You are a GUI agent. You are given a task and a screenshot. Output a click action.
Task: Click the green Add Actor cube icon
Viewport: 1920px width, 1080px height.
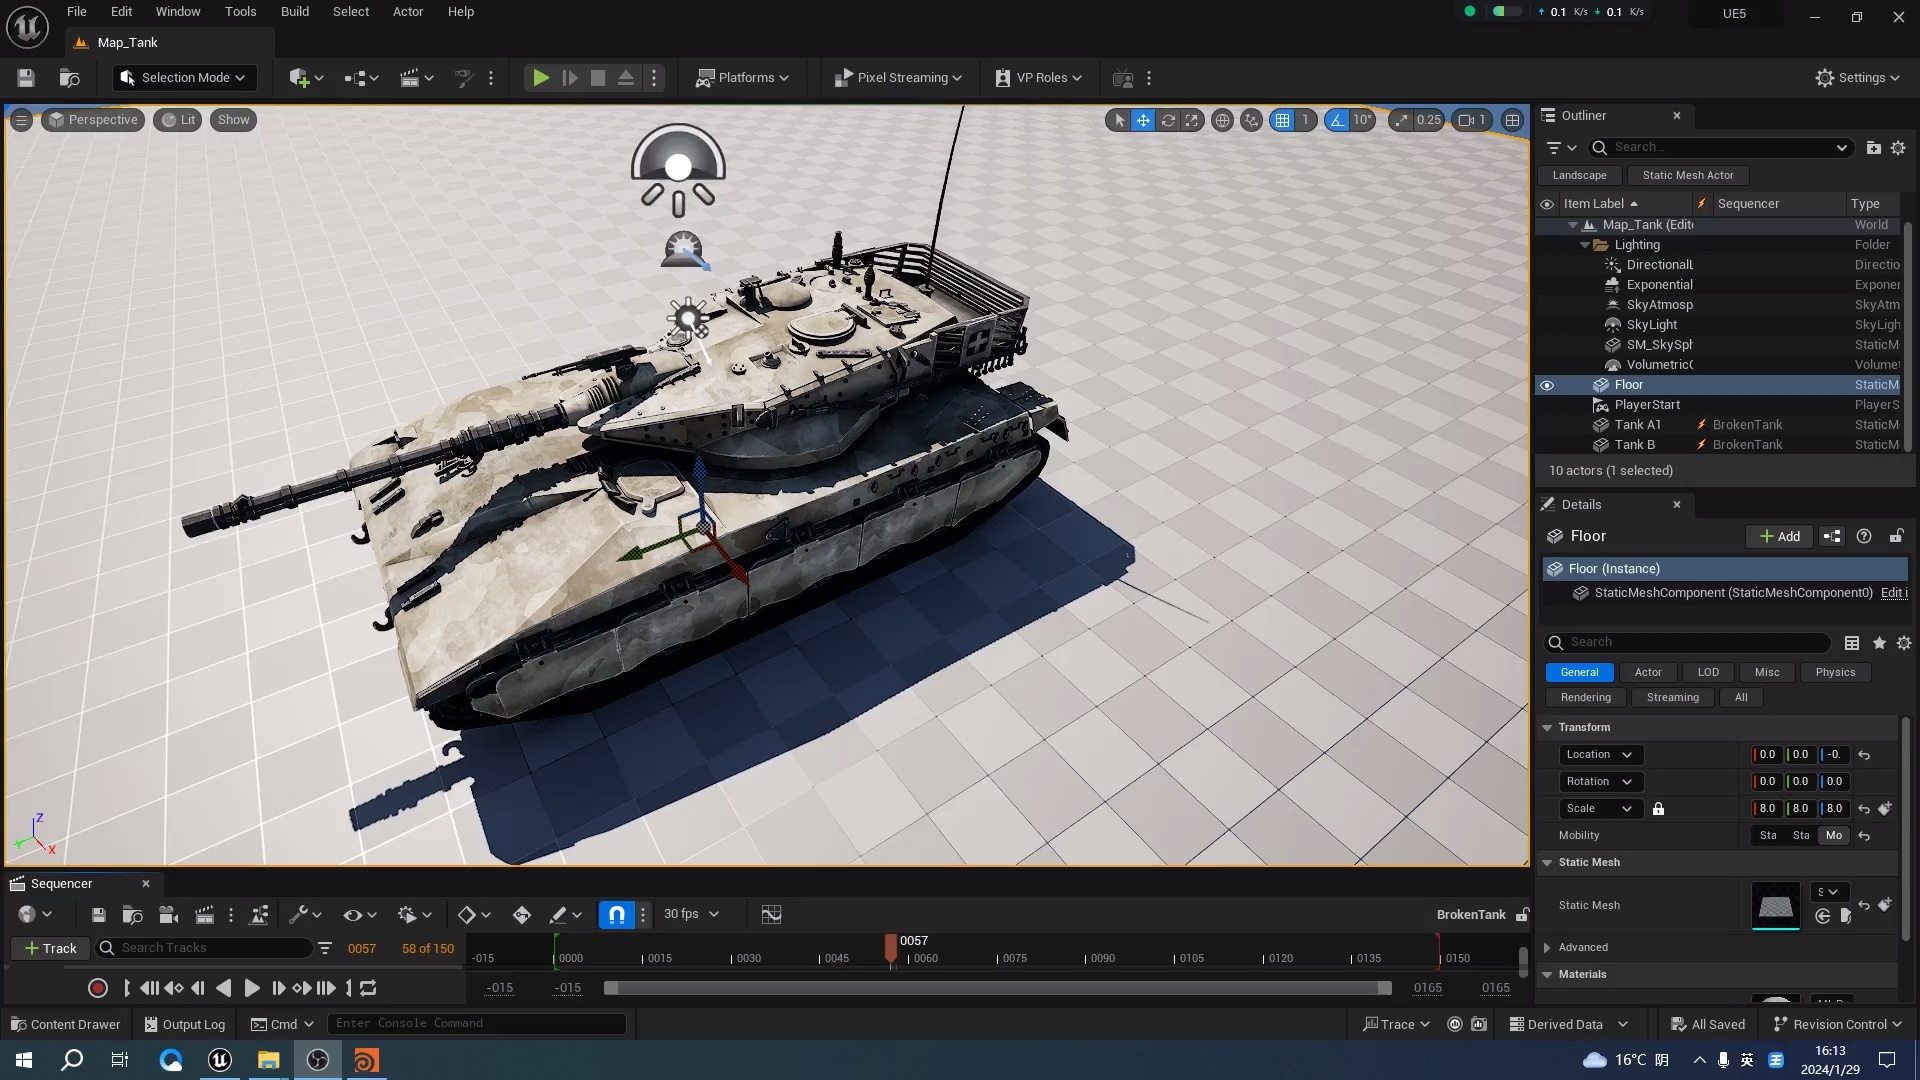tap(300, 78)
